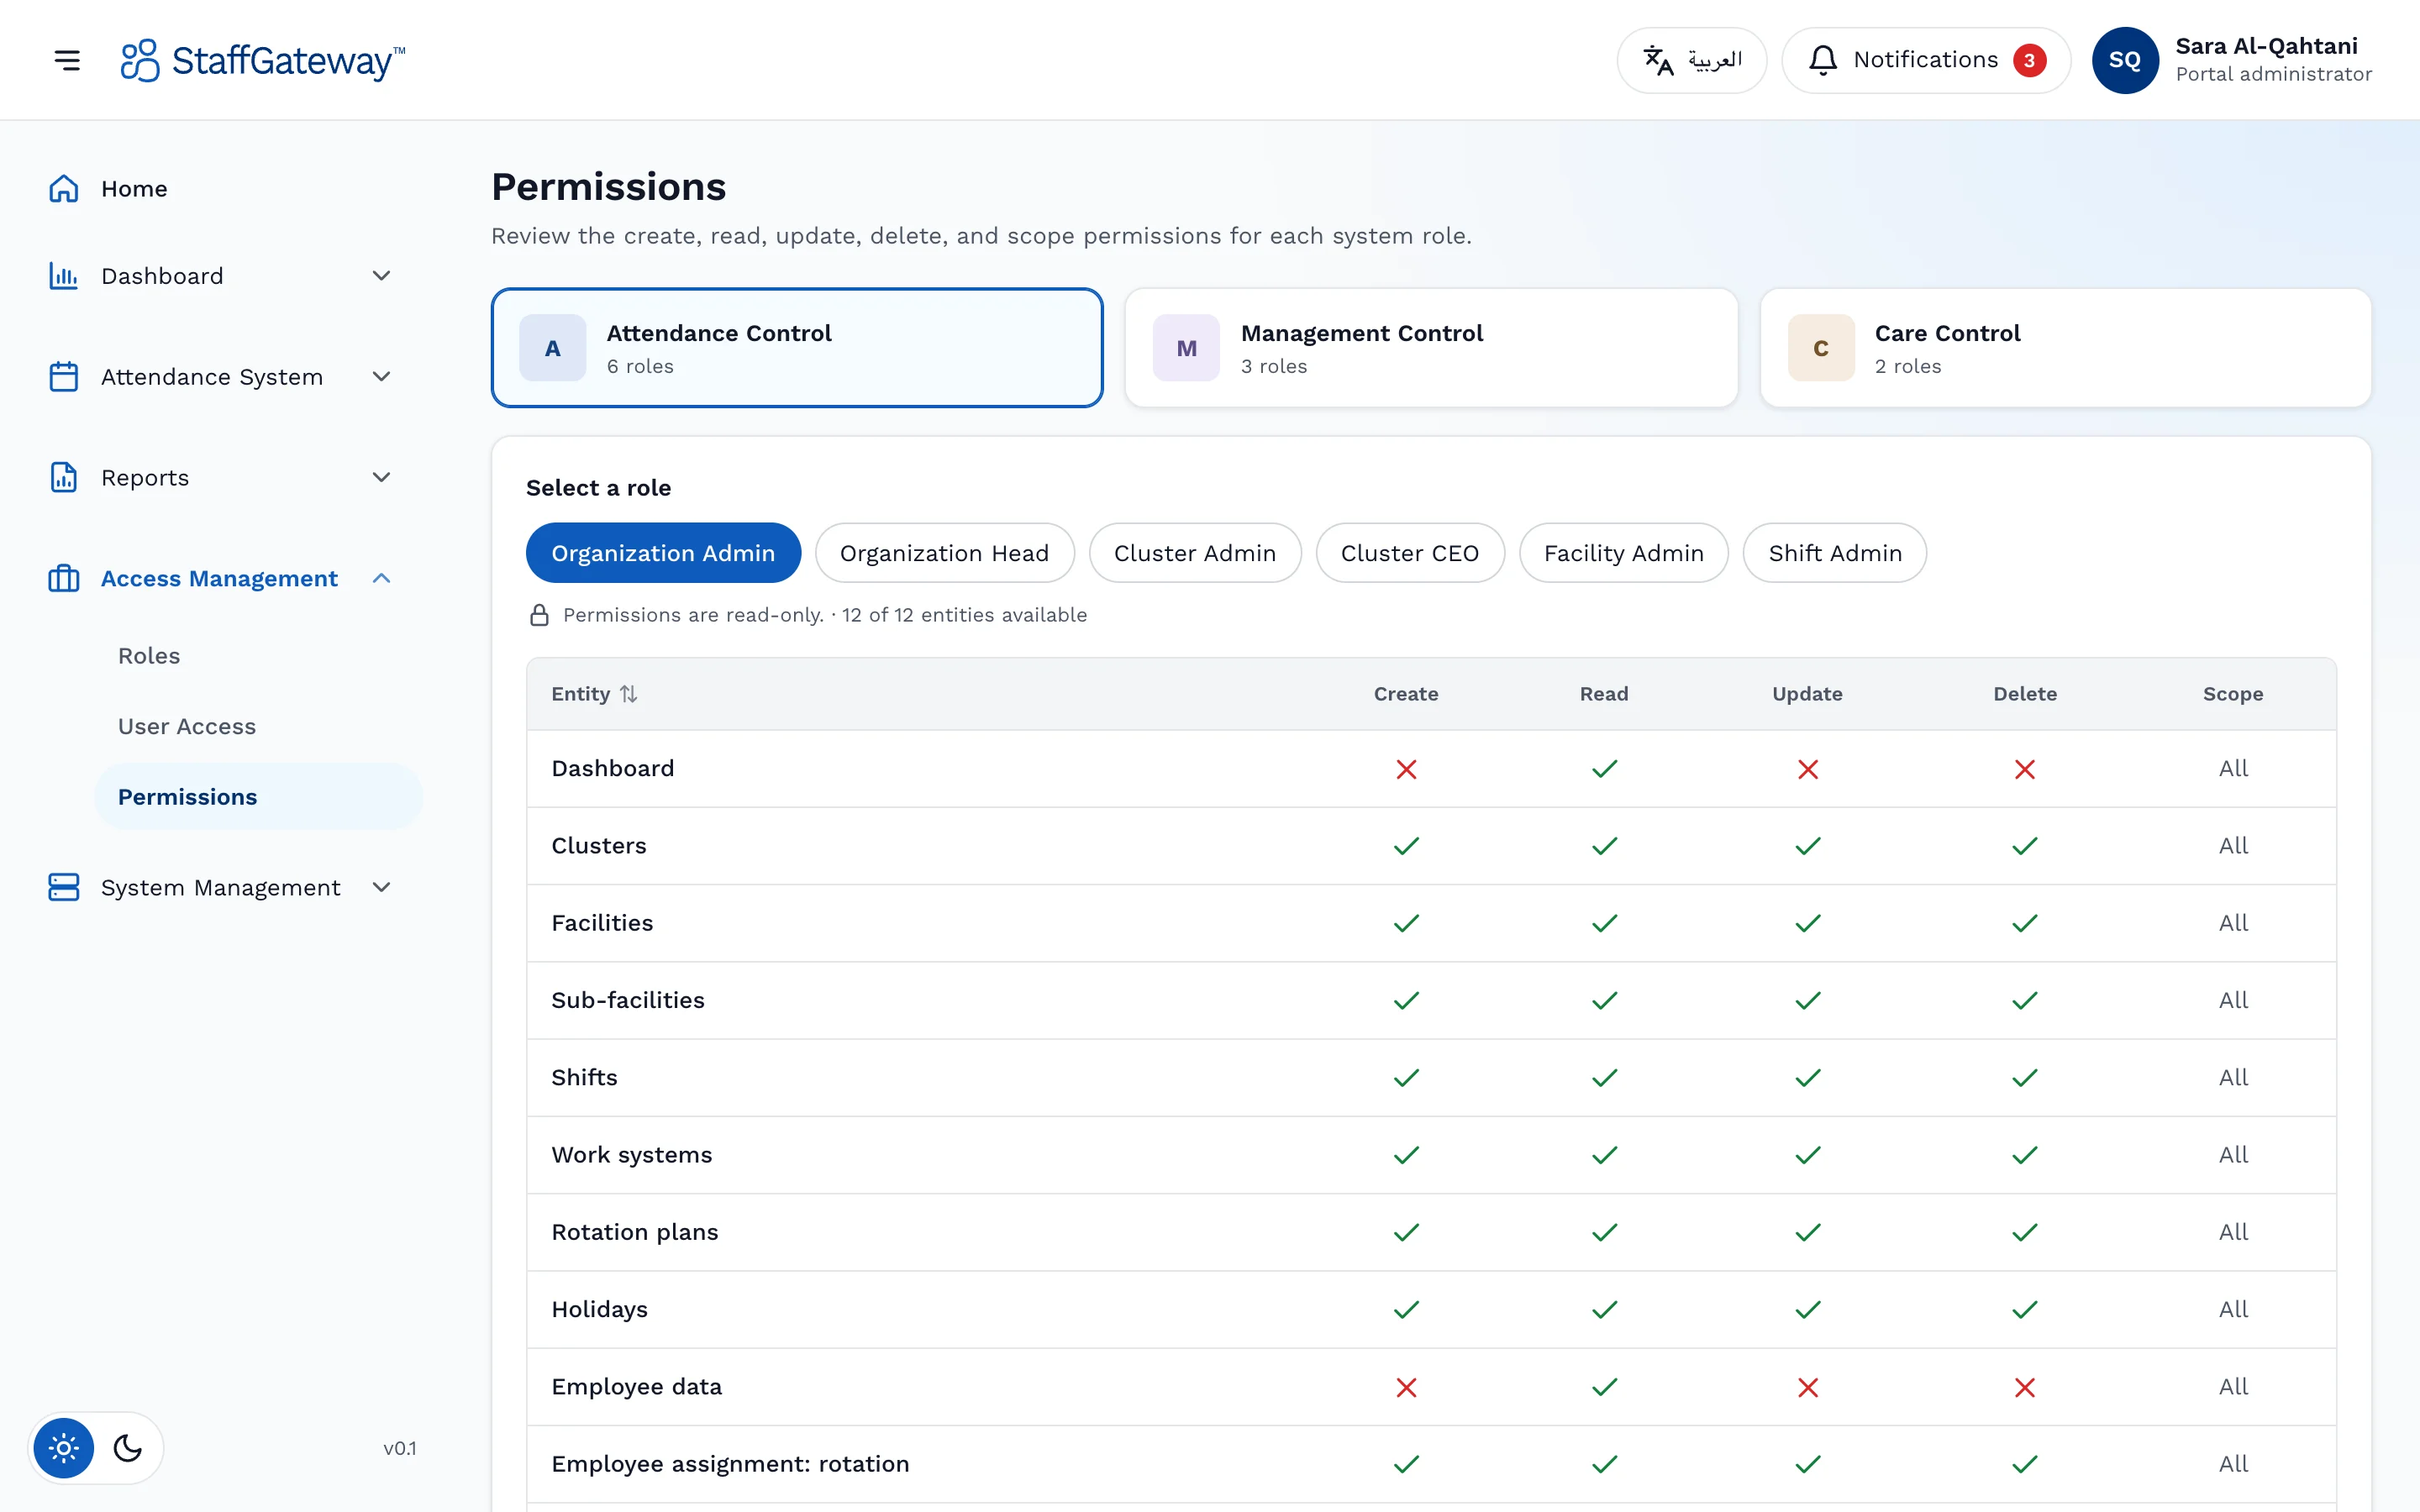Click the "Employee data" entity cell
This screenshot has width=2420, height=1512.
[x=636, y=1387]
